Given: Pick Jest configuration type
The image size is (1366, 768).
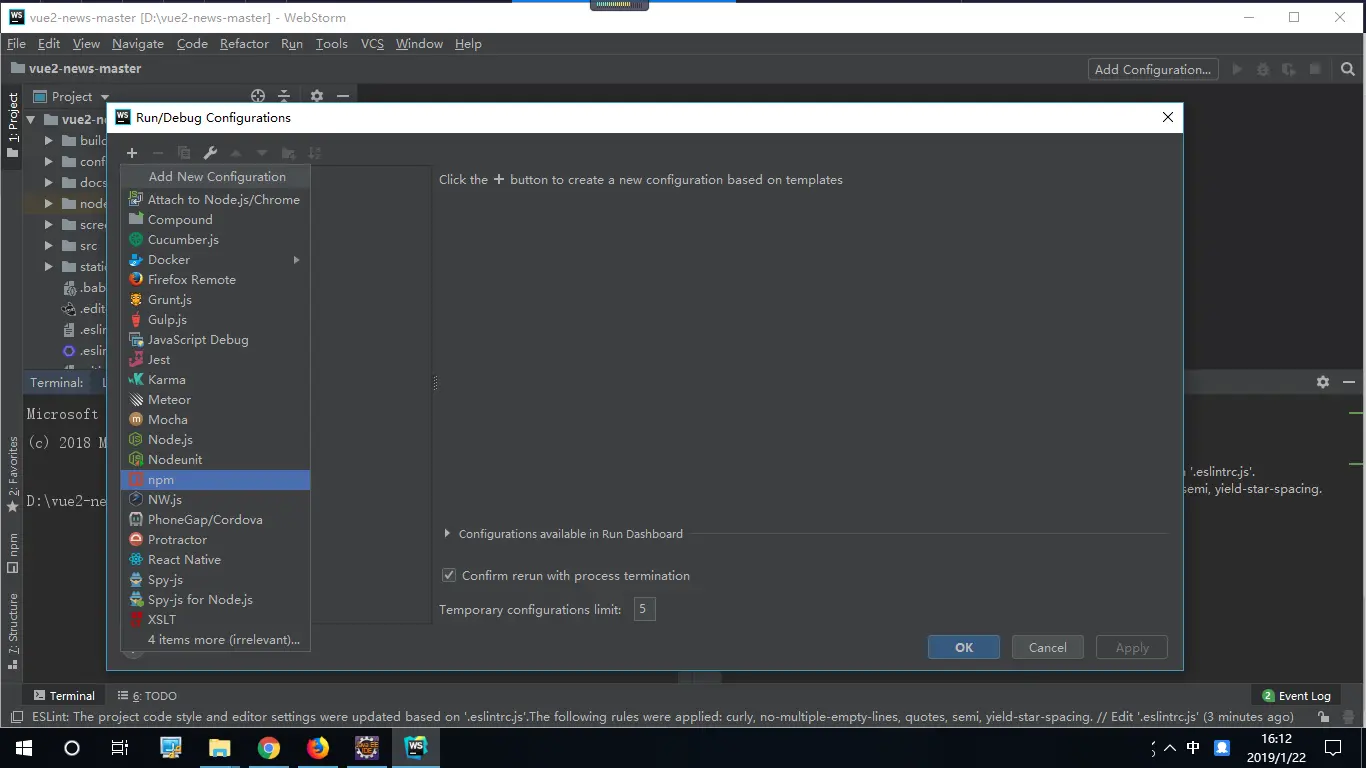Looking at the screenshot, I should 215,359.
